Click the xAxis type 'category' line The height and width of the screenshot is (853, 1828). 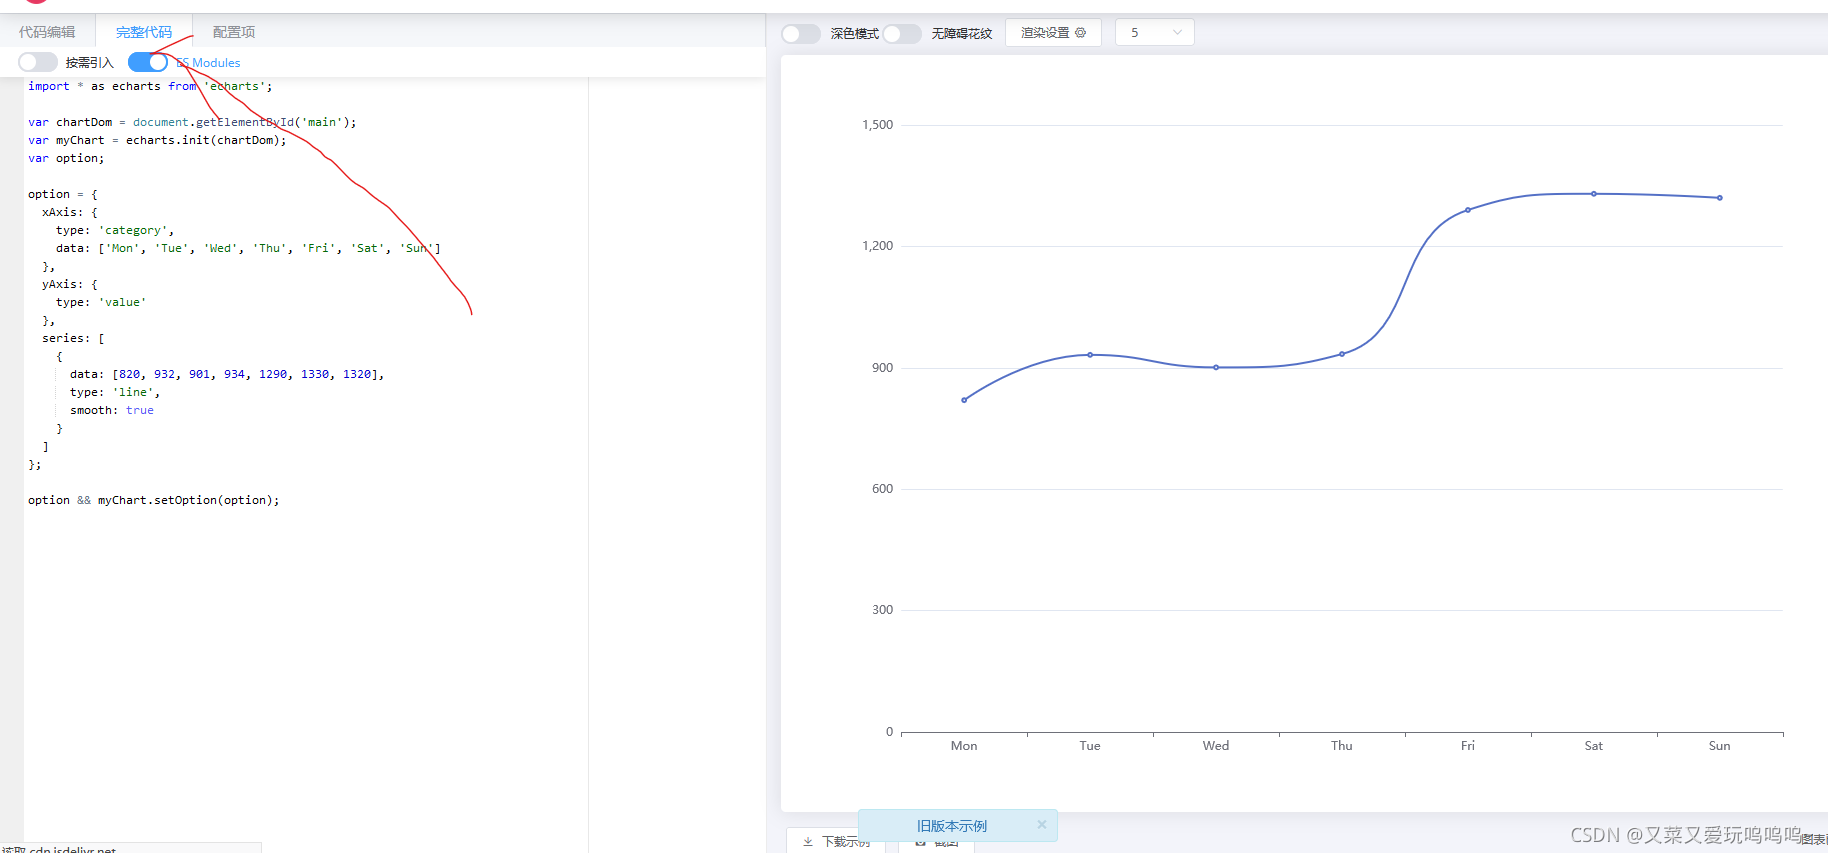coord(115,230)
